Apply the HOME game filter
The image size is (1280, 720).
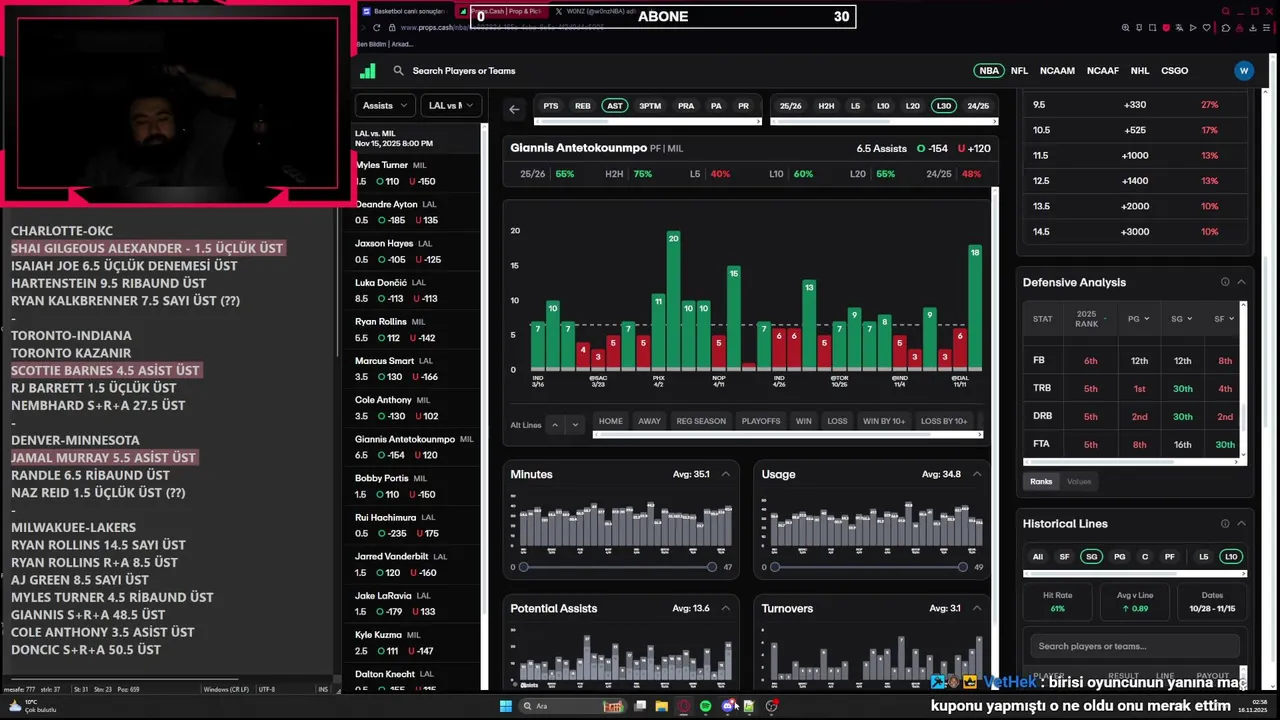pyautogui.click(x=611, y=421)
